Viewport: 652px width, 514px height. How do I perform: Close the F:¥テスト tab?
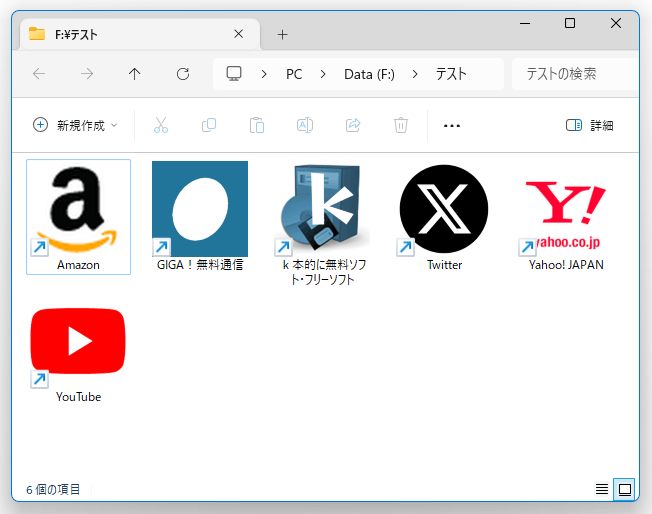point(239,34)
